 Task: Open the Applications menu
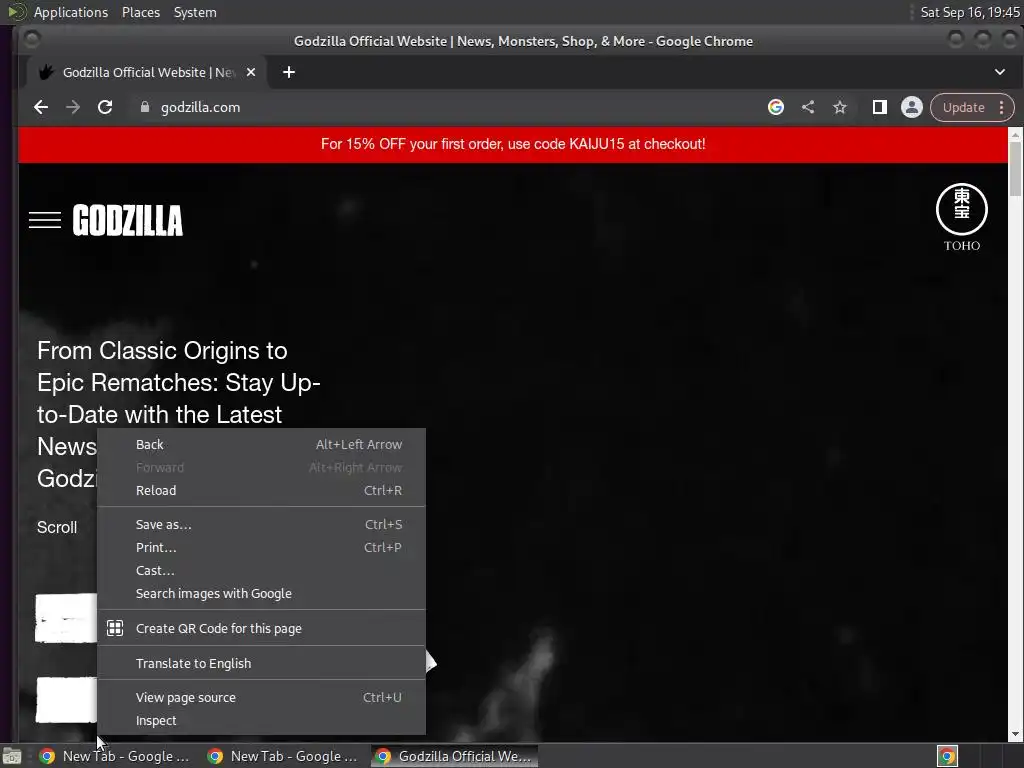pyautogui.click(x=71, y=12)
